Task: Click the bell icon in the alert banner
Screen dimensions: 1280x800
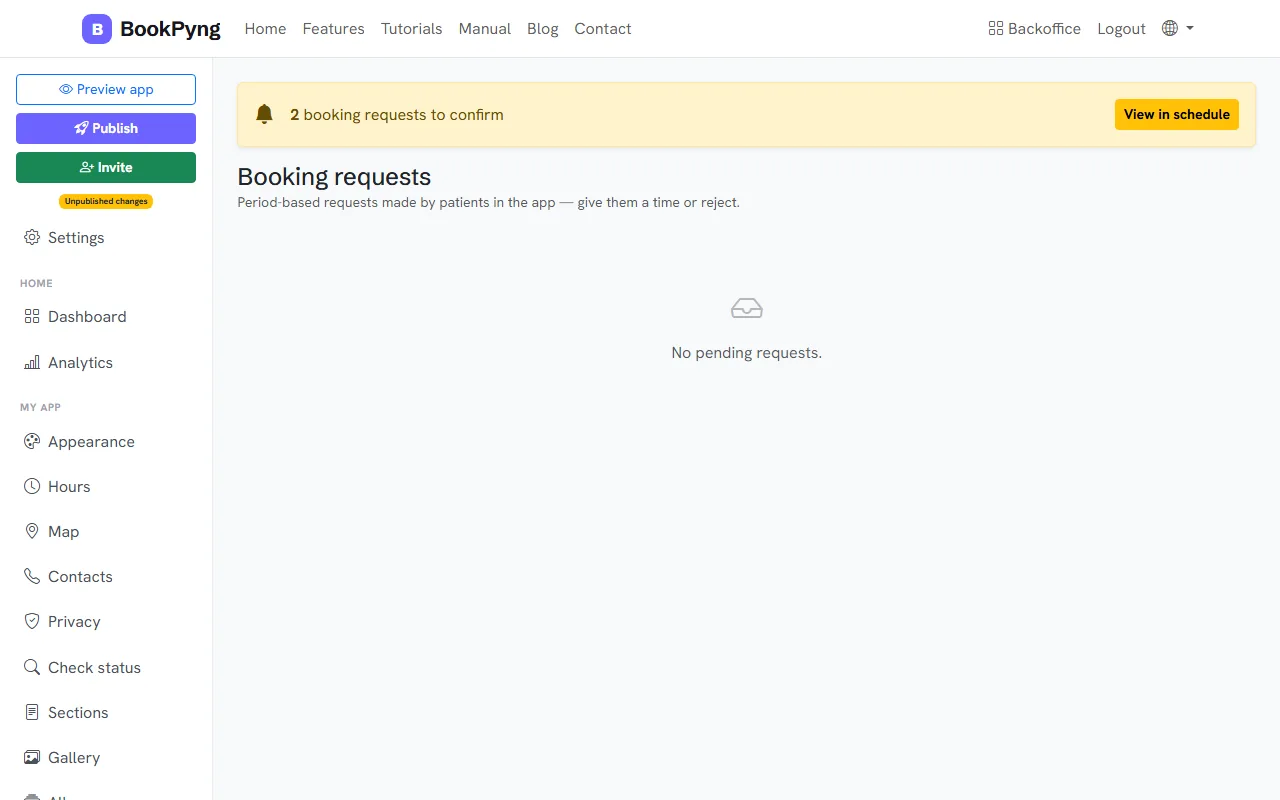Action: (264, 114)
